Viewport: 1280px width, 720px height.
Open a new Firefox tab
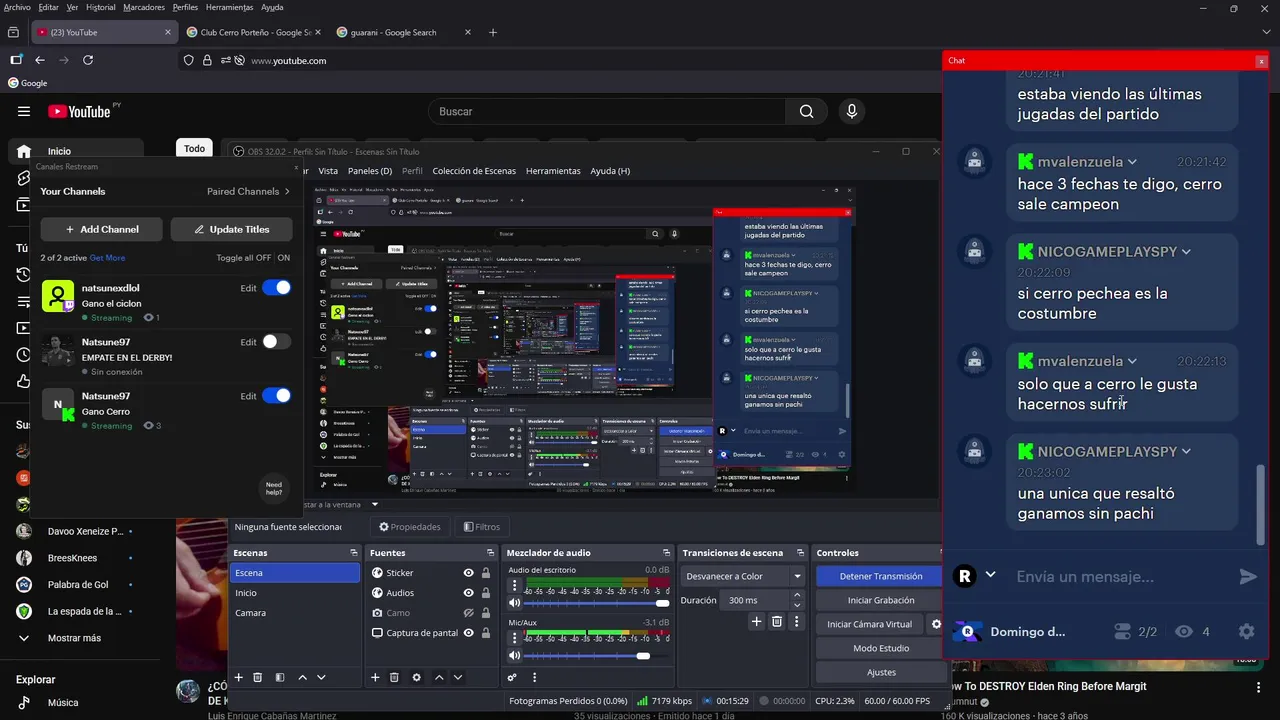point(493,32)
